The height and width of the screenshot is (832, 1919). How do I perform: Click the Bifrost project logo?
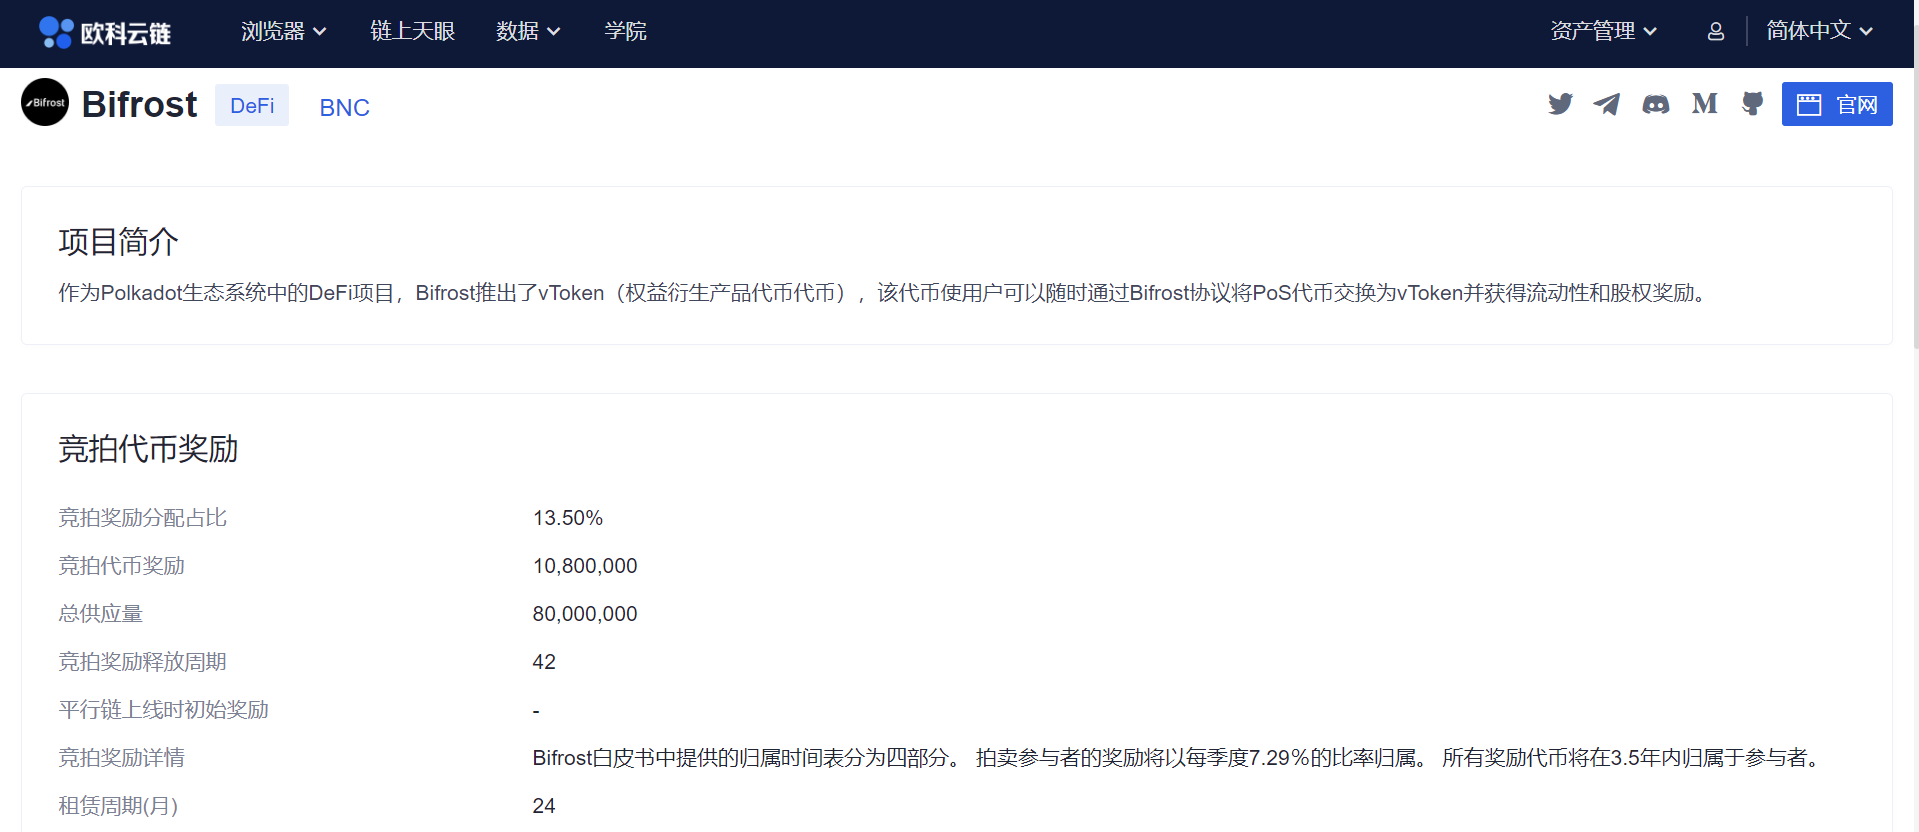(45, 103)
